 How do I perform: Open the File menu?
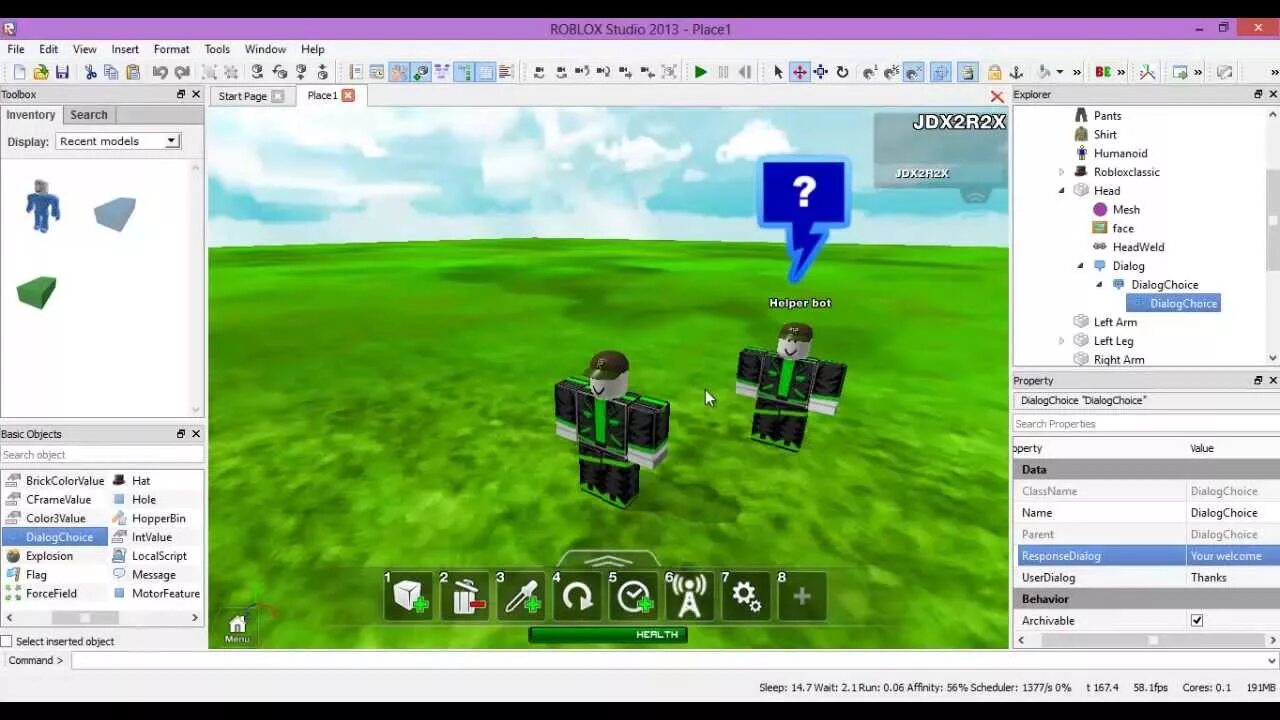coord(16,49)
